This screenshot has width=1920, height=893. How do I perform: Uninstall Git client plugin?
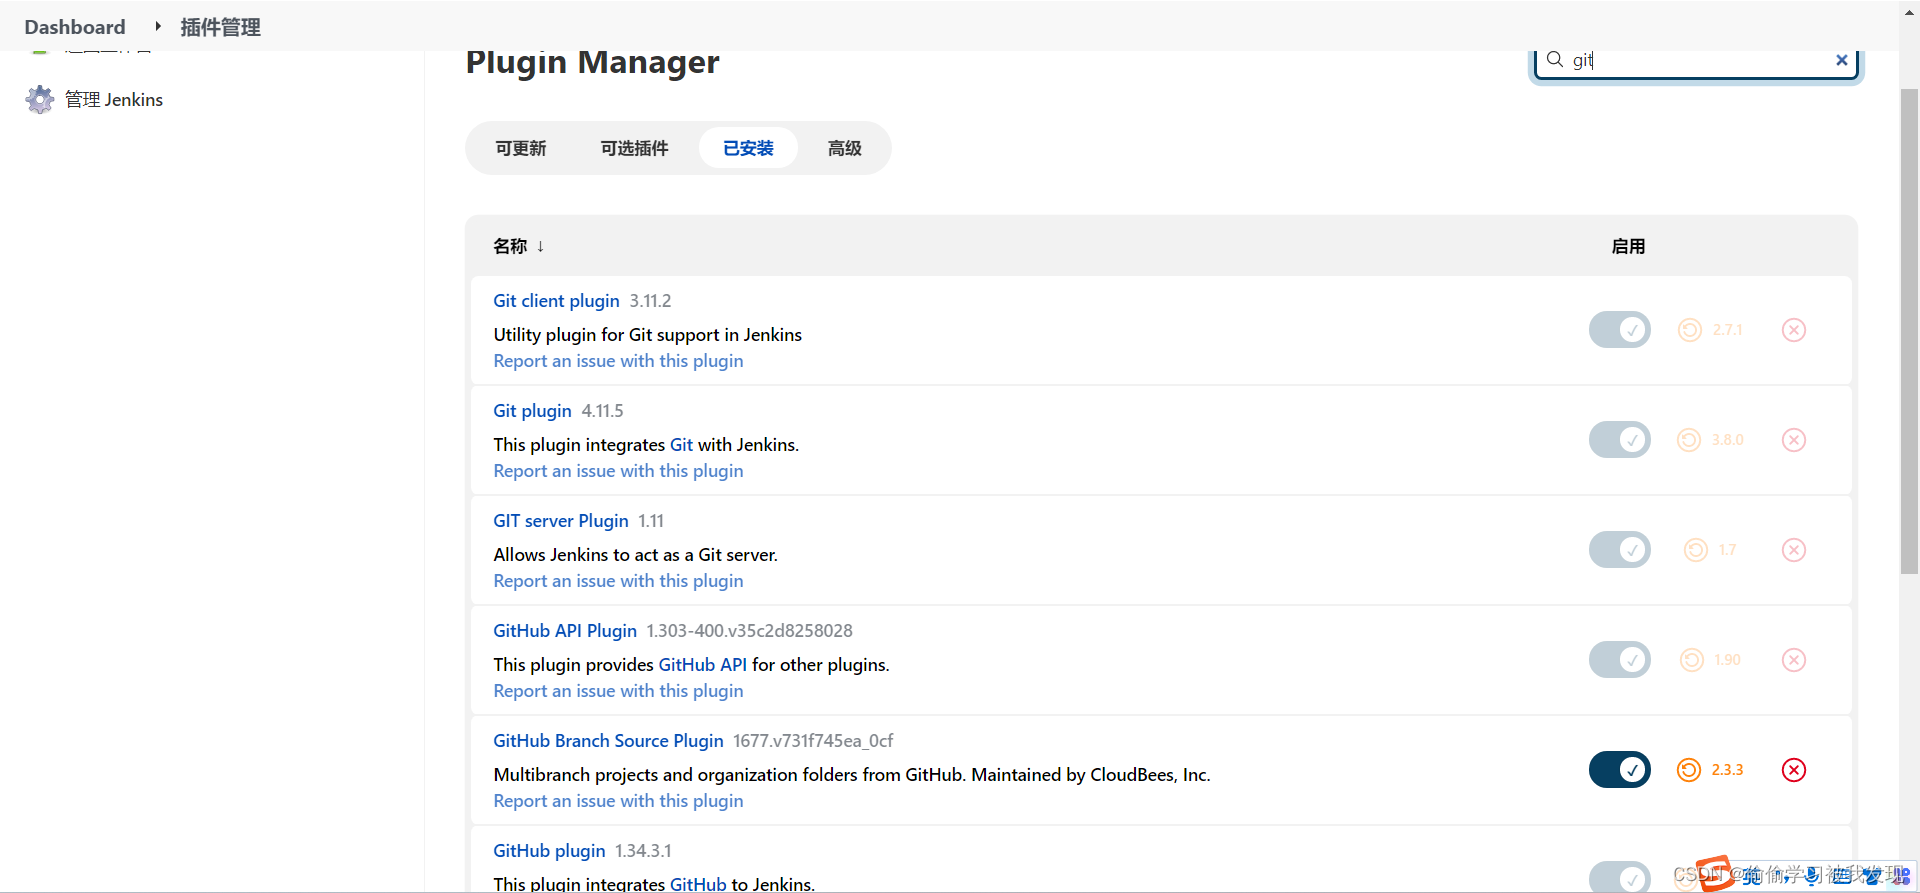click(x=1794, y=330)
